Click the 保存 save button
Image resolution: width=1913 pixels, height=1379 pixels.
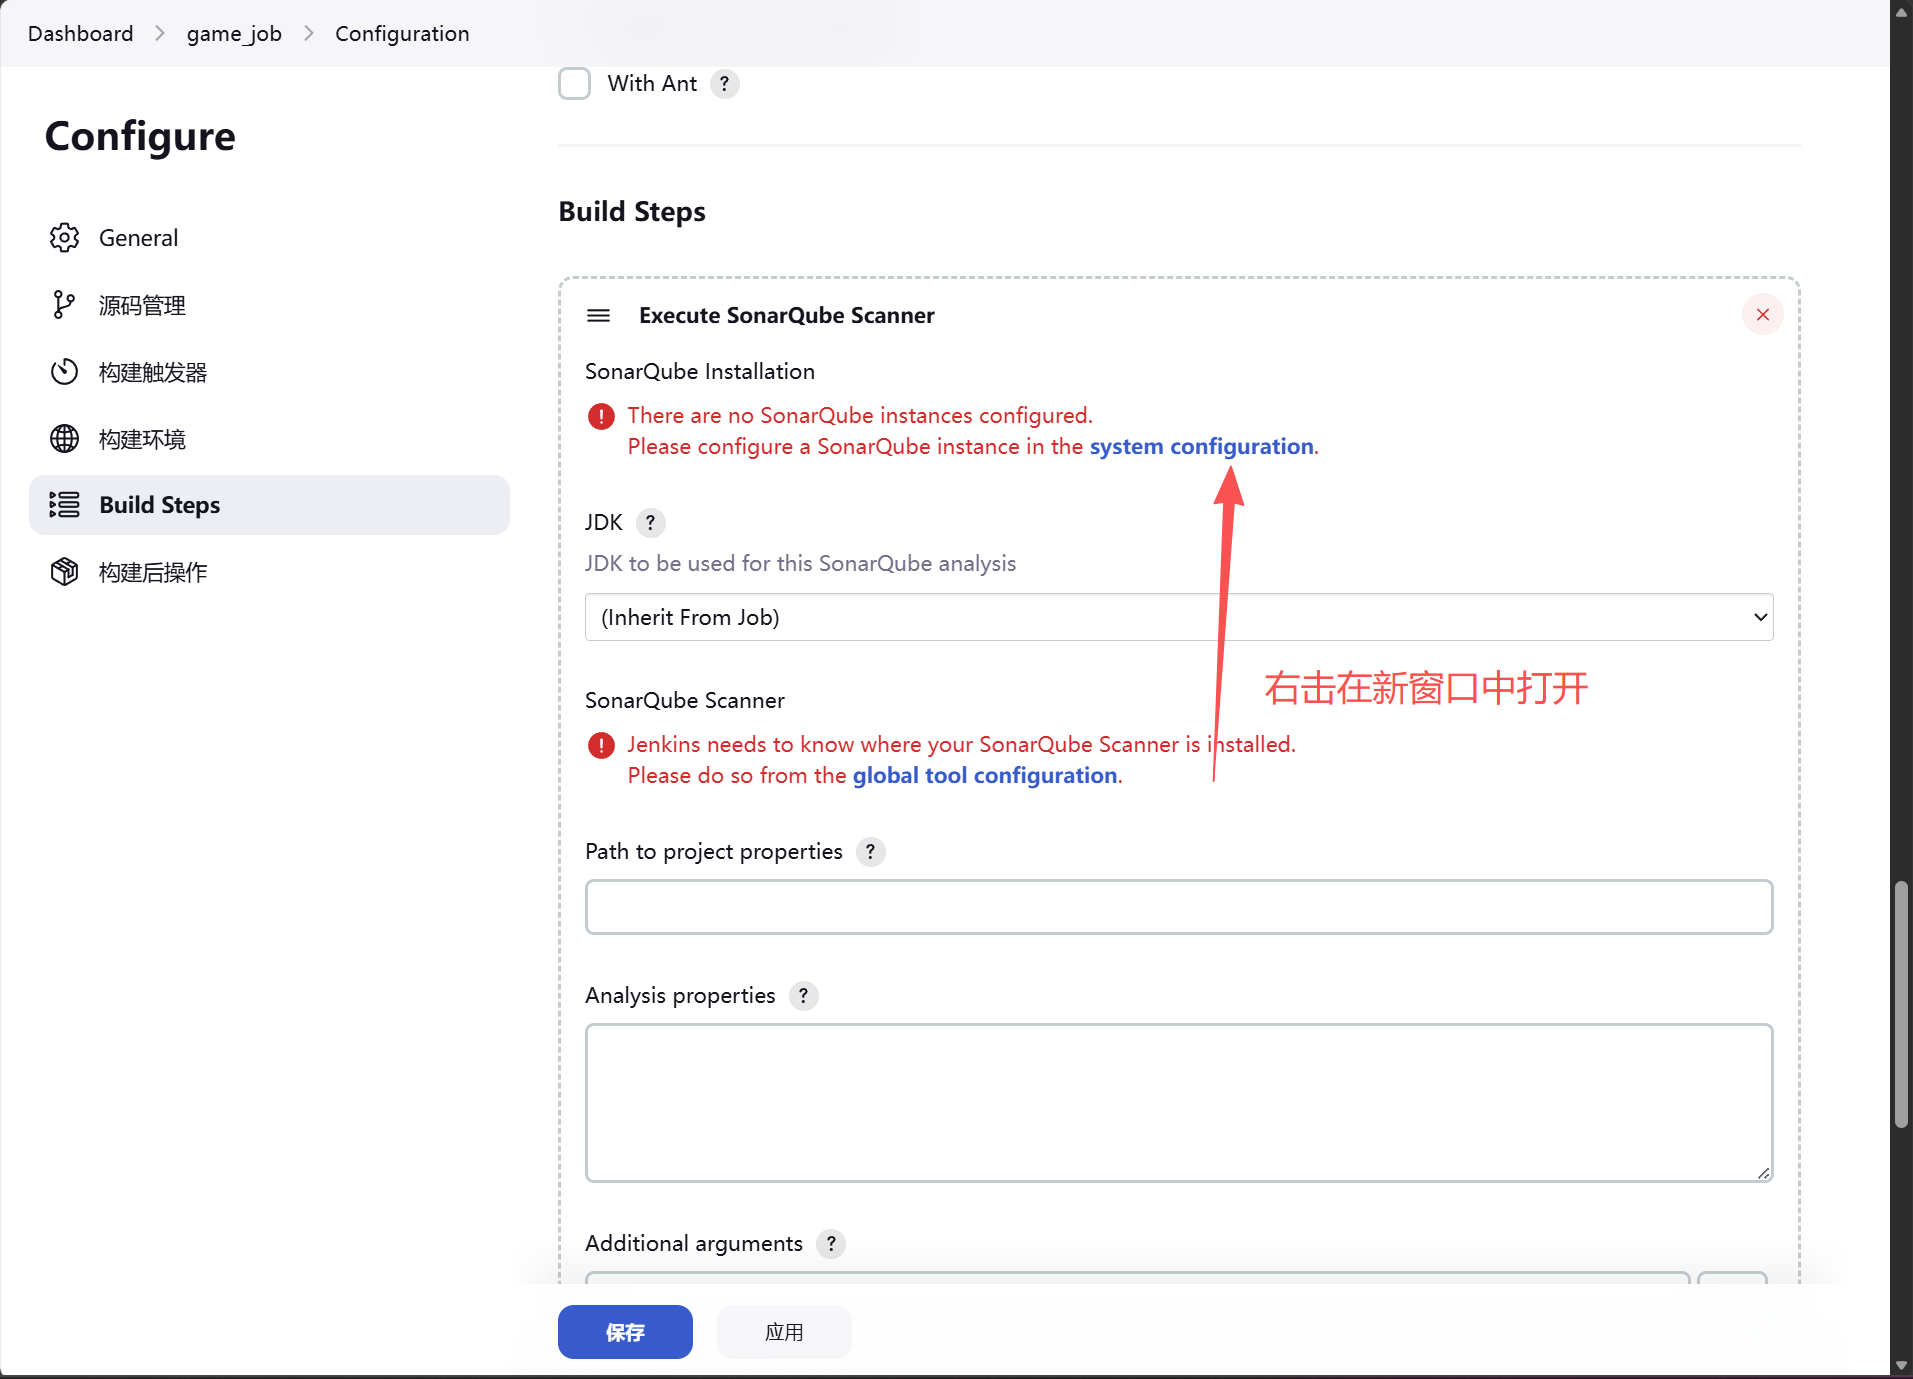tap(625, 1332)
